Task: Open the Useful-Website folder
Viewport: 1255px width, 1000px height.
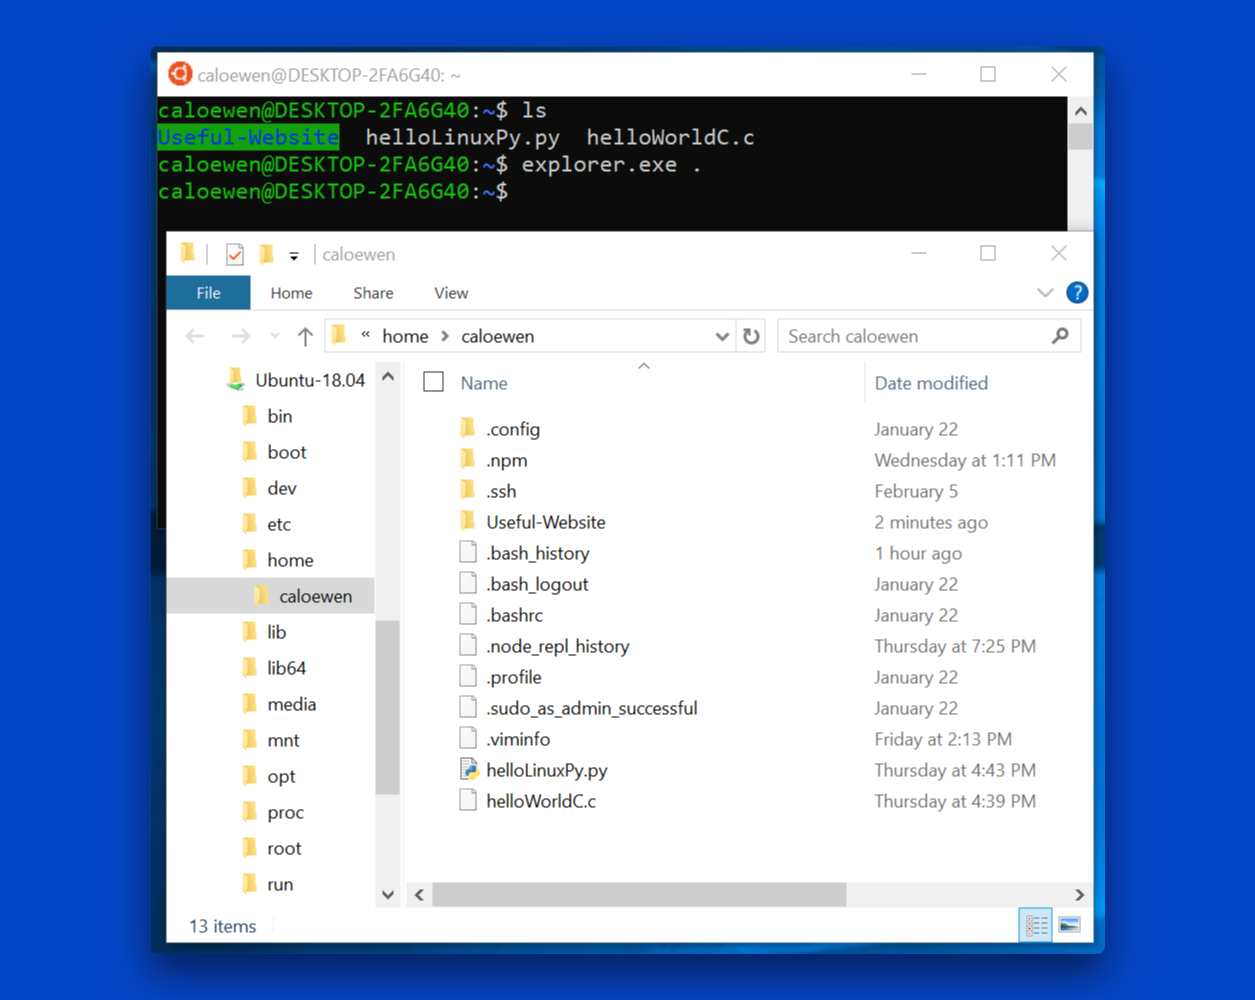Action: coord(545,521)
